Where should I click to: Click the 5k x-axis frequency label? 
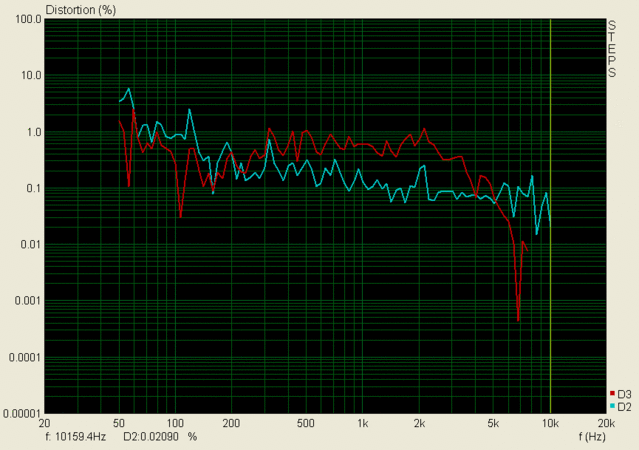493,424
